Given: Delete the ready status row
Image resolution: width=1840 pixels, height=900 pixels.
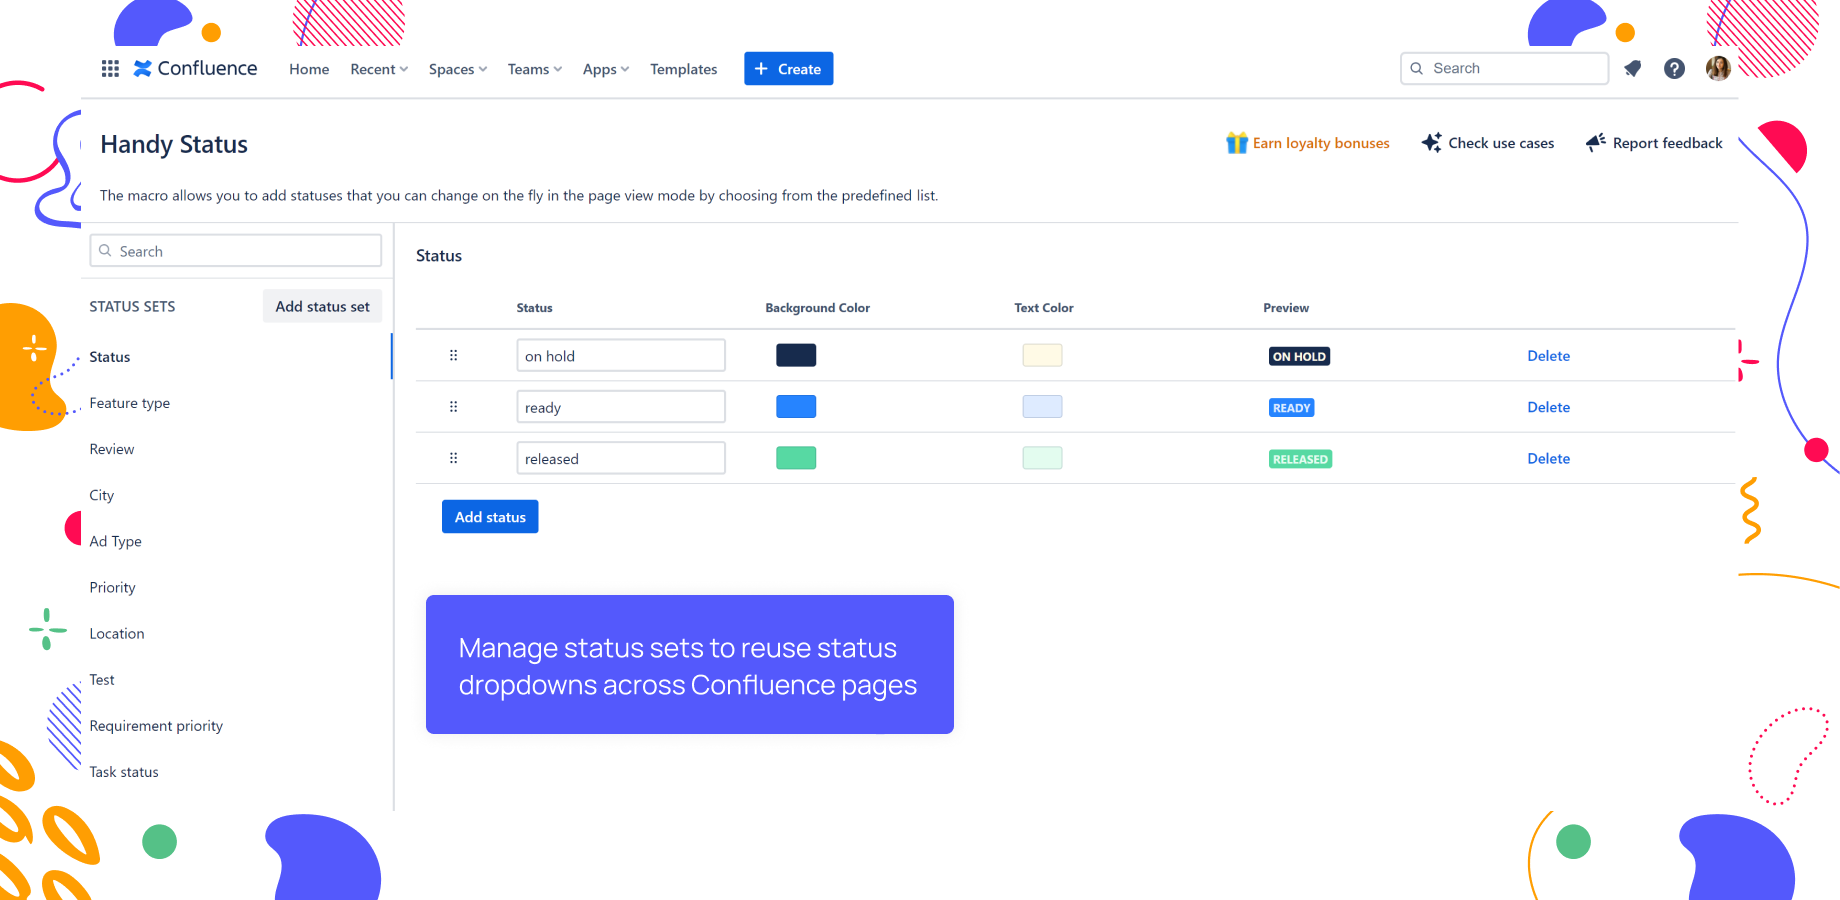Looking at the screenshot, I should [1548, 407].
